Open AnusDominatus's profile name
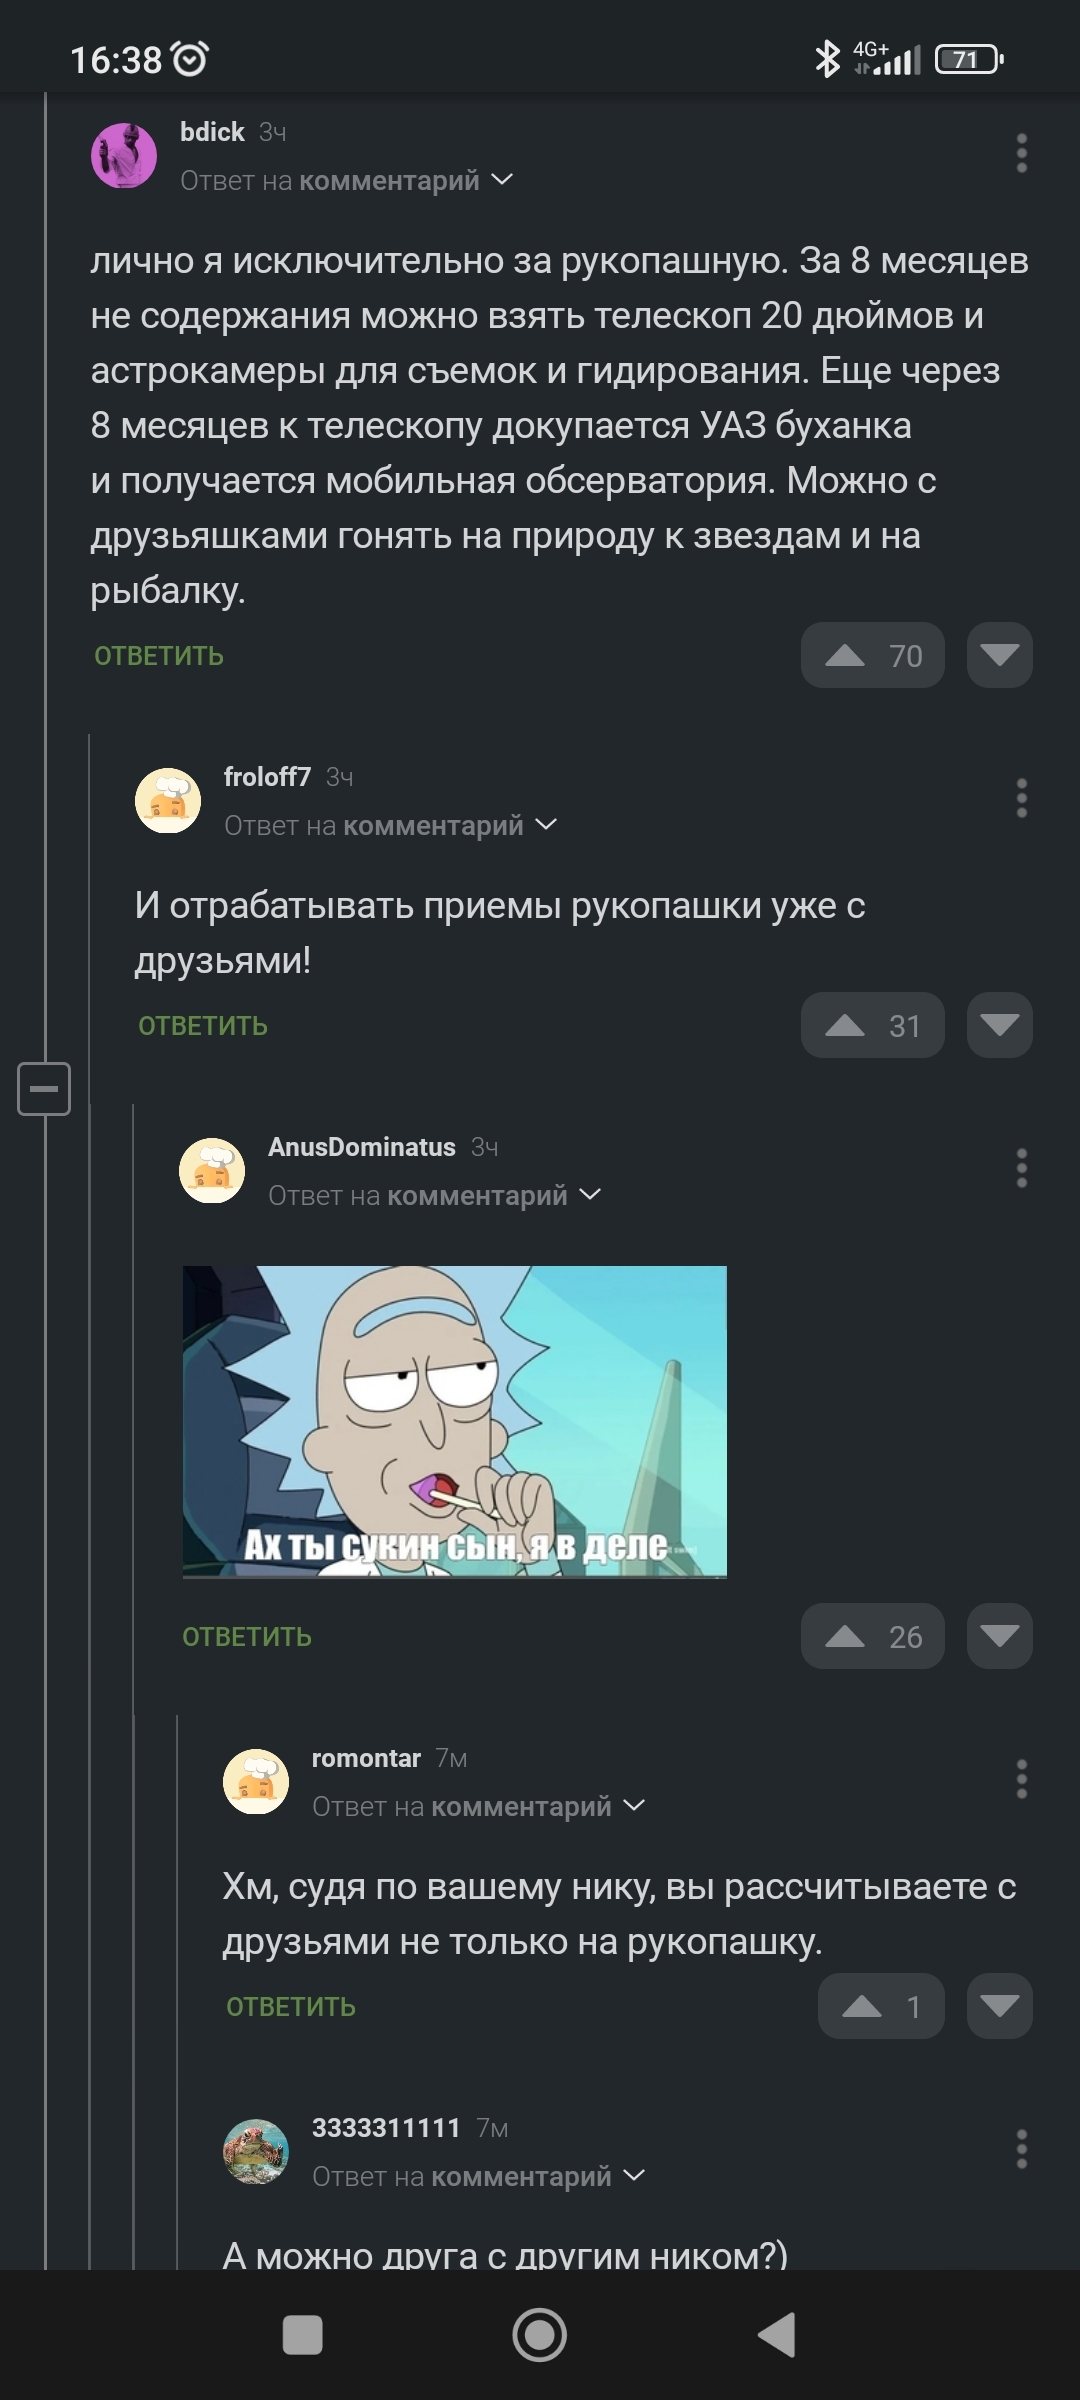1080x2400 pixels. [x=362, y=1147]
